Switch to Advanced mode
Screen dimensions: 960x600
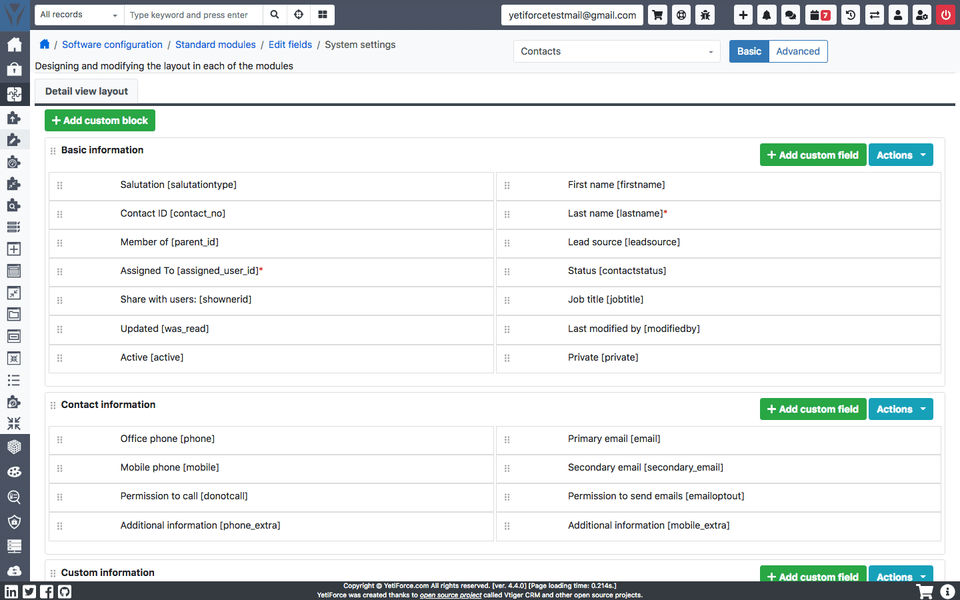click(x=798, y=51)
